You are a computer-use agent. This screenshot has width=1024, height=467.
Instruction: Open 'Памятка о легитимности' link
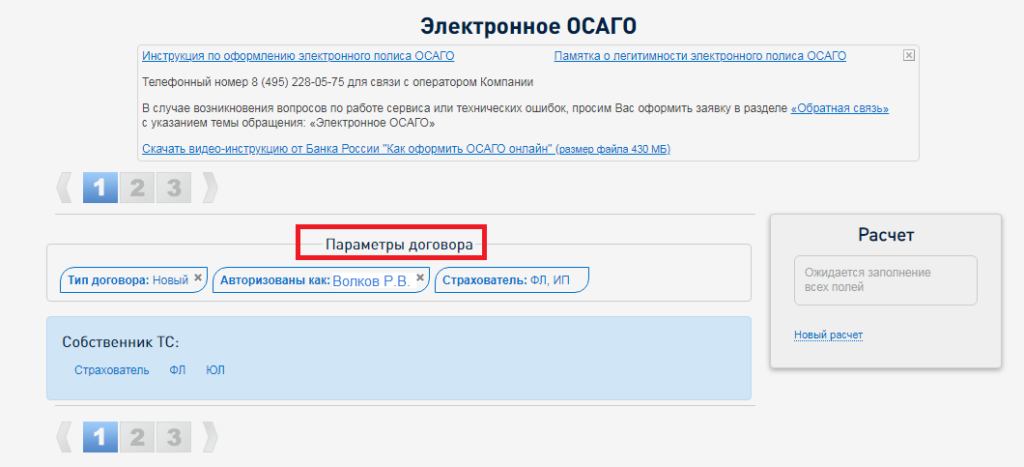click(699, 56)
